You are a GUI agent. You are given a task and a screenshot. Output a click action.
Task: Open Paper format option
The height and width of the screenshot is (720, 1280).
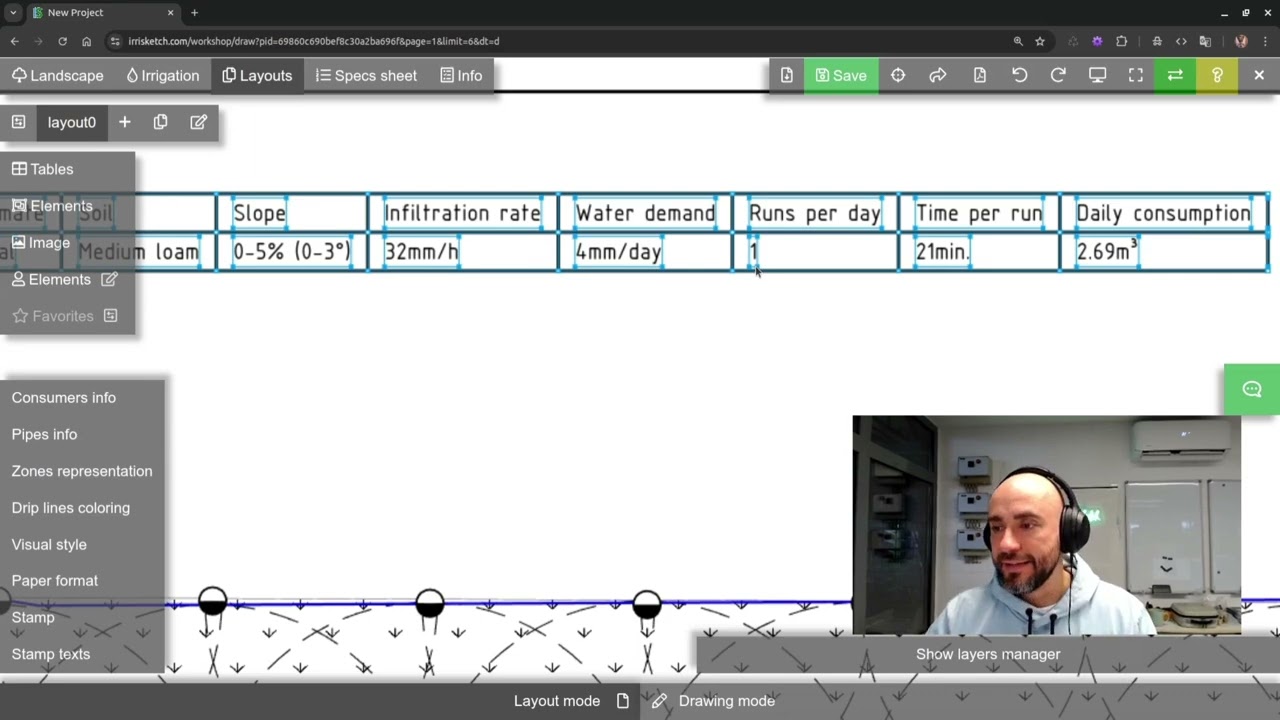(55, 580)
